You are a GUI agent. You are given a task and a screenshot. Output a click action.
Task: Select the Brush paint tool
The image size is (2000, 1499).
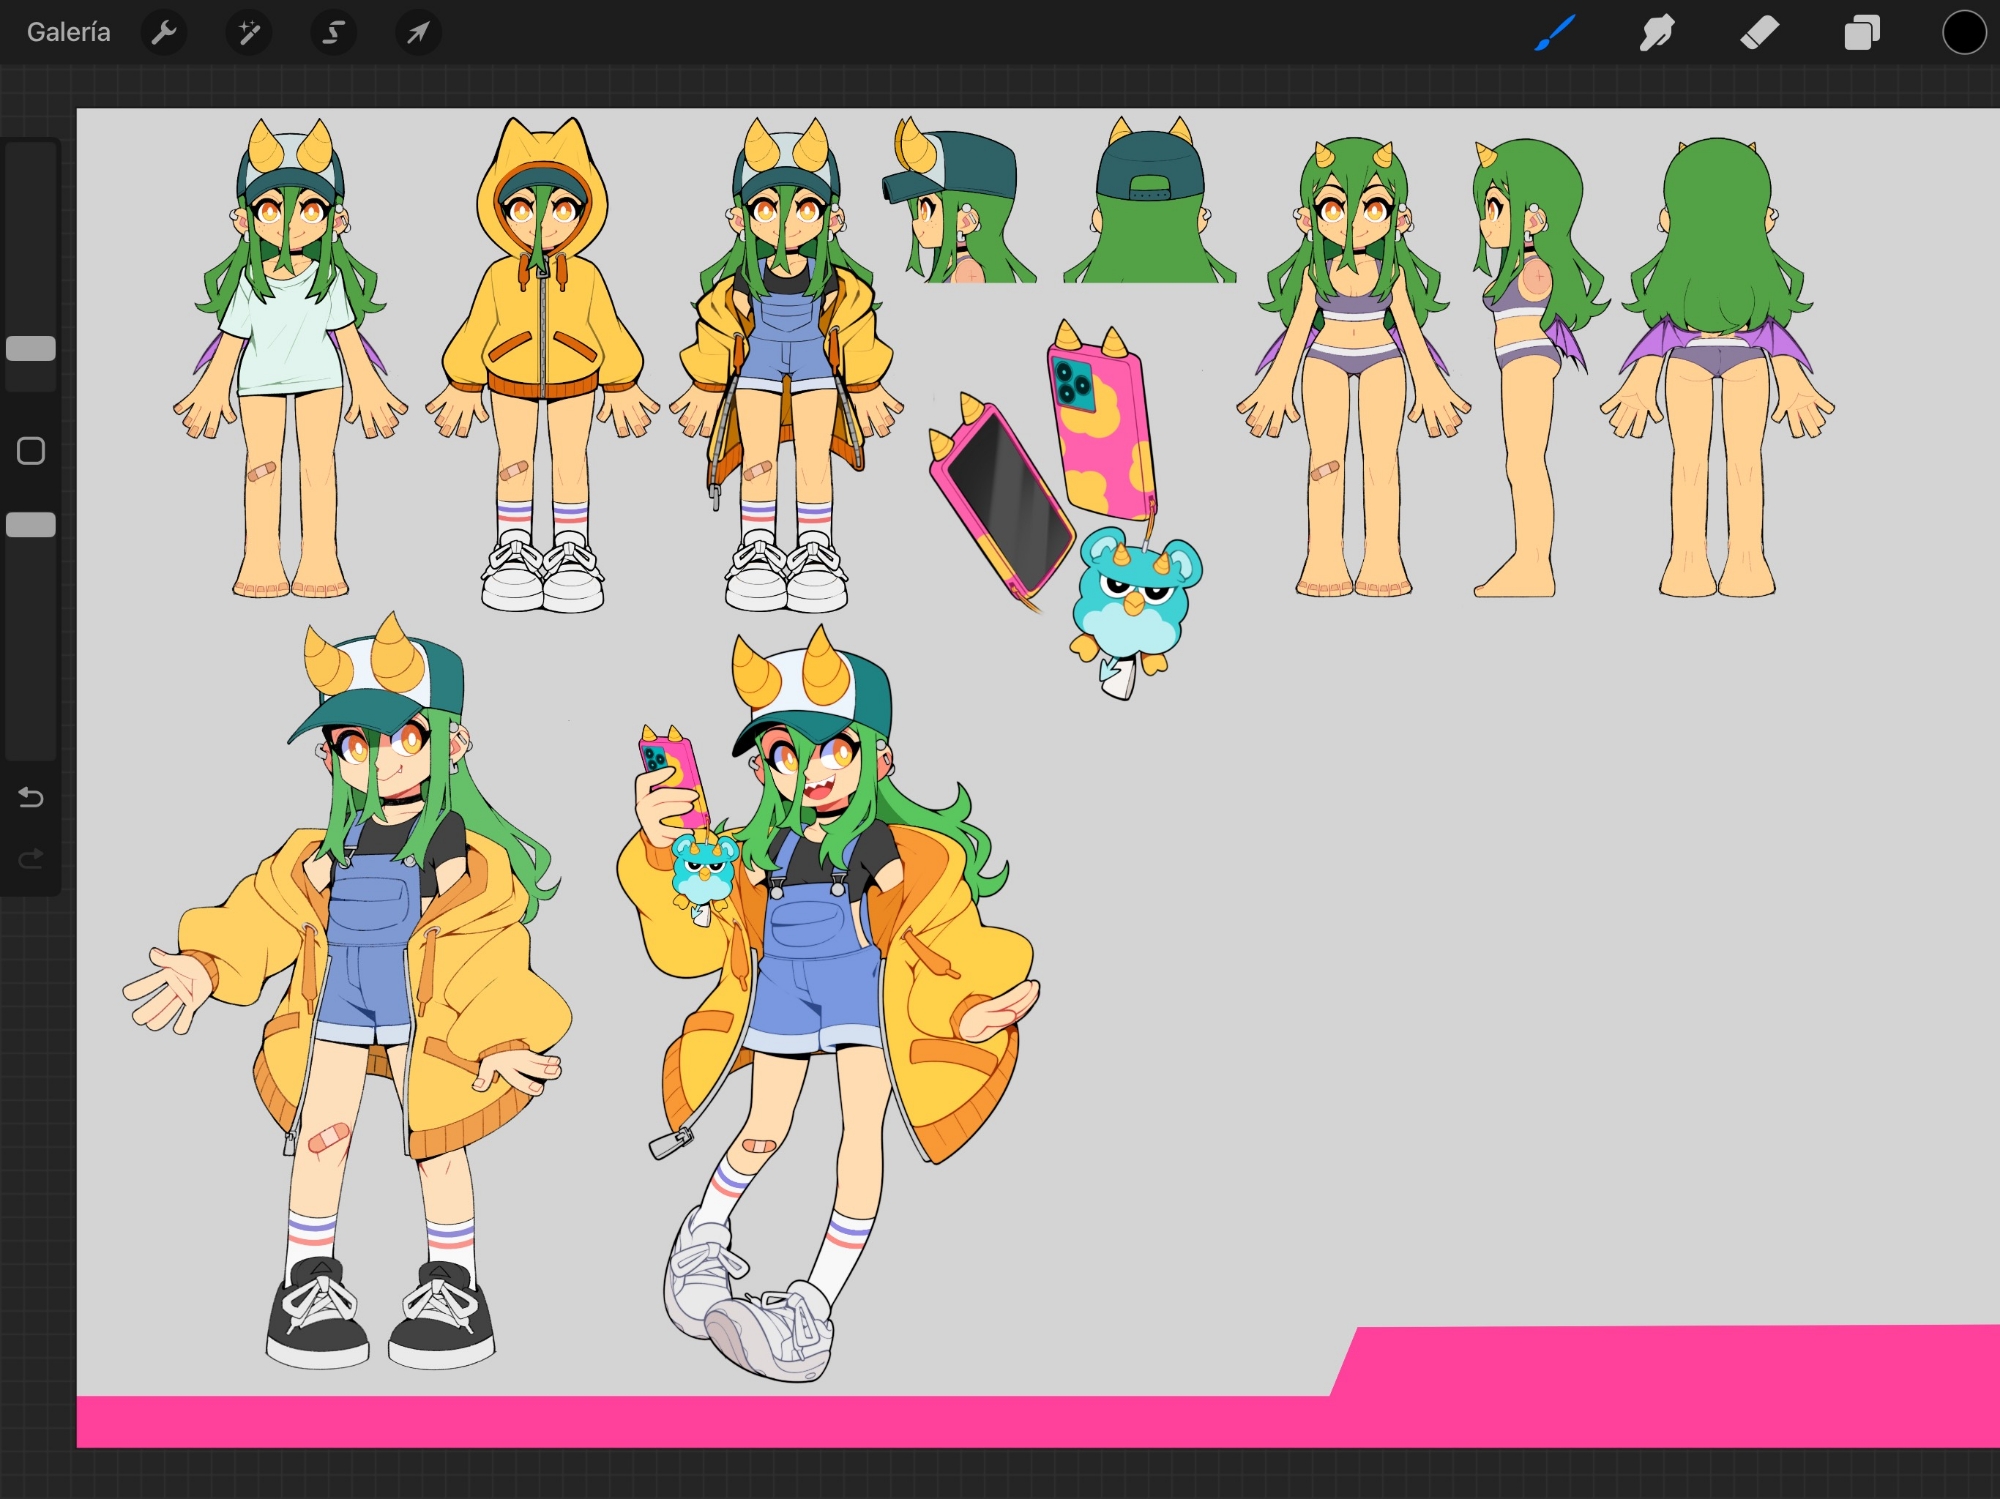tap(1555, 33)
